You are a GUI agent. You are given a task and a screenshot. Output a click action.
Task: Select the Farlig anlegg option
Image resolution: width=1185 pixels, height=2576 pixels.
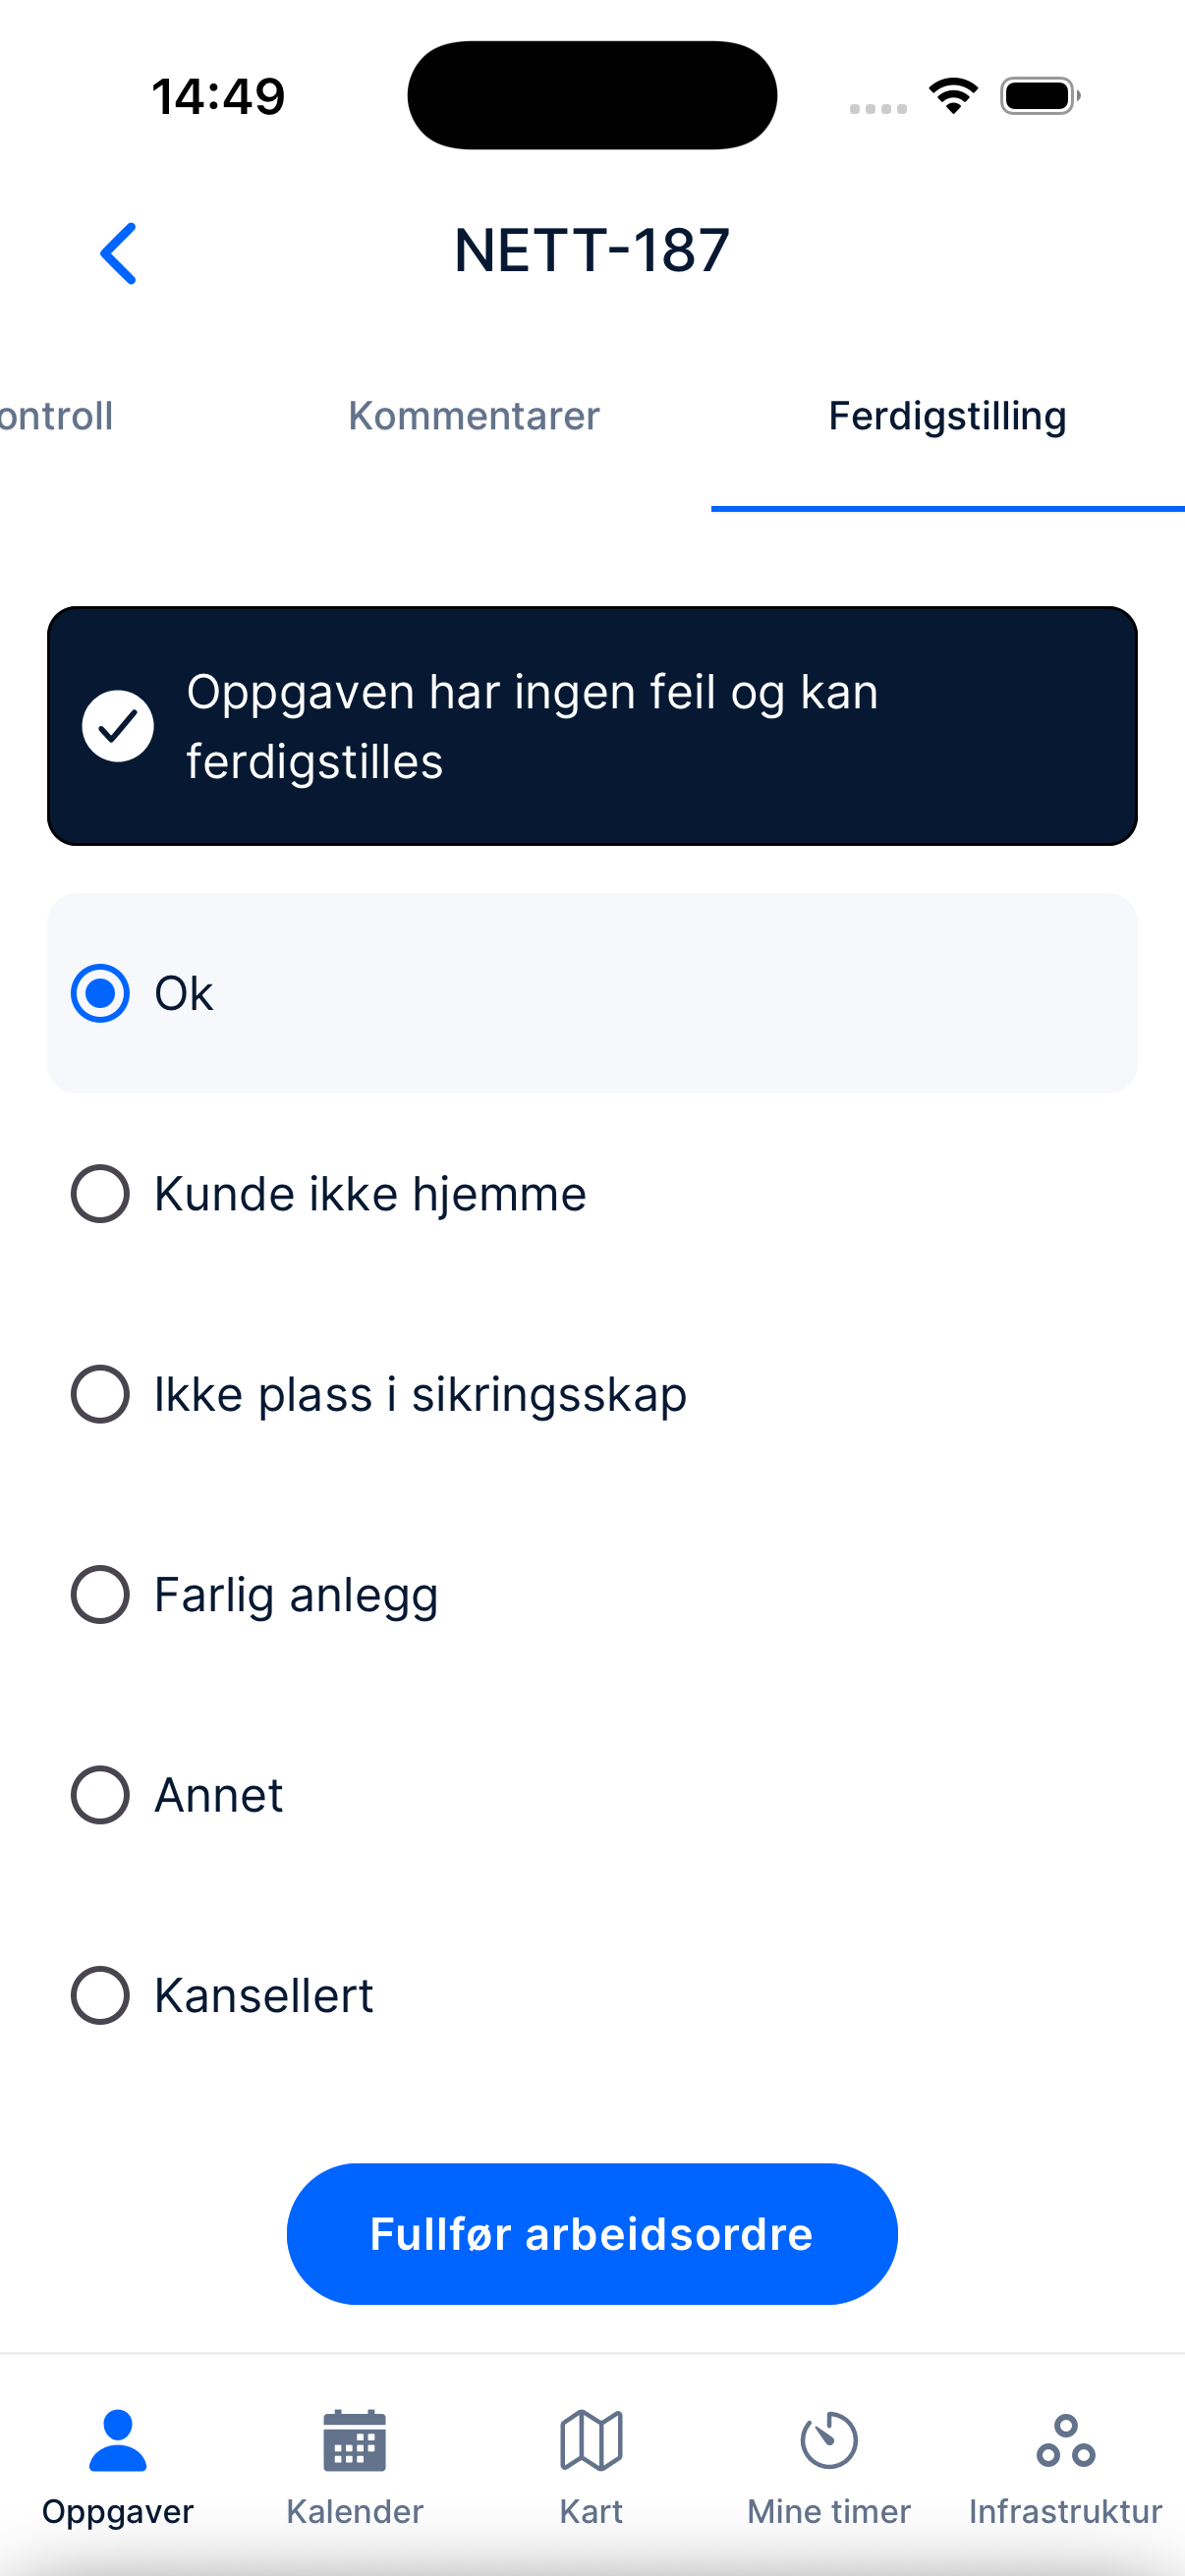coord(100,1594)
